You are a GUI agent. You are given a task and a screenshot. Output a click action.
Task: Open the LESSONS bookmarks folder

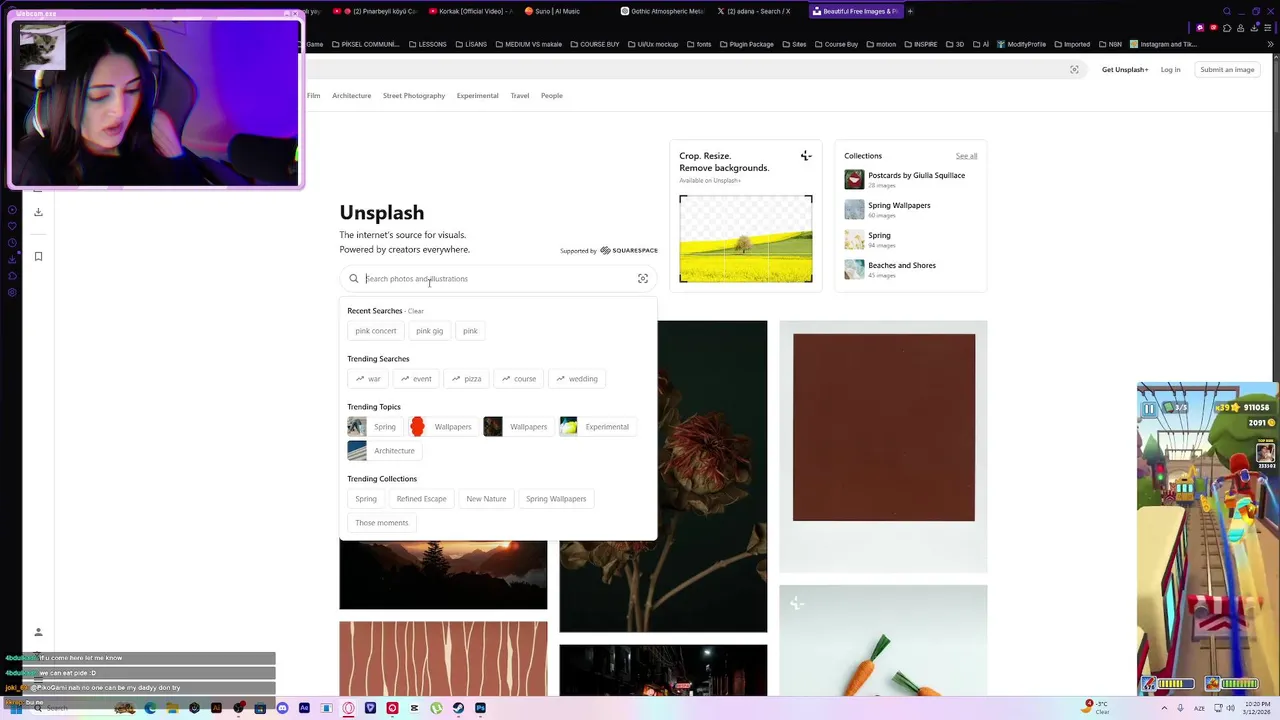427,44
